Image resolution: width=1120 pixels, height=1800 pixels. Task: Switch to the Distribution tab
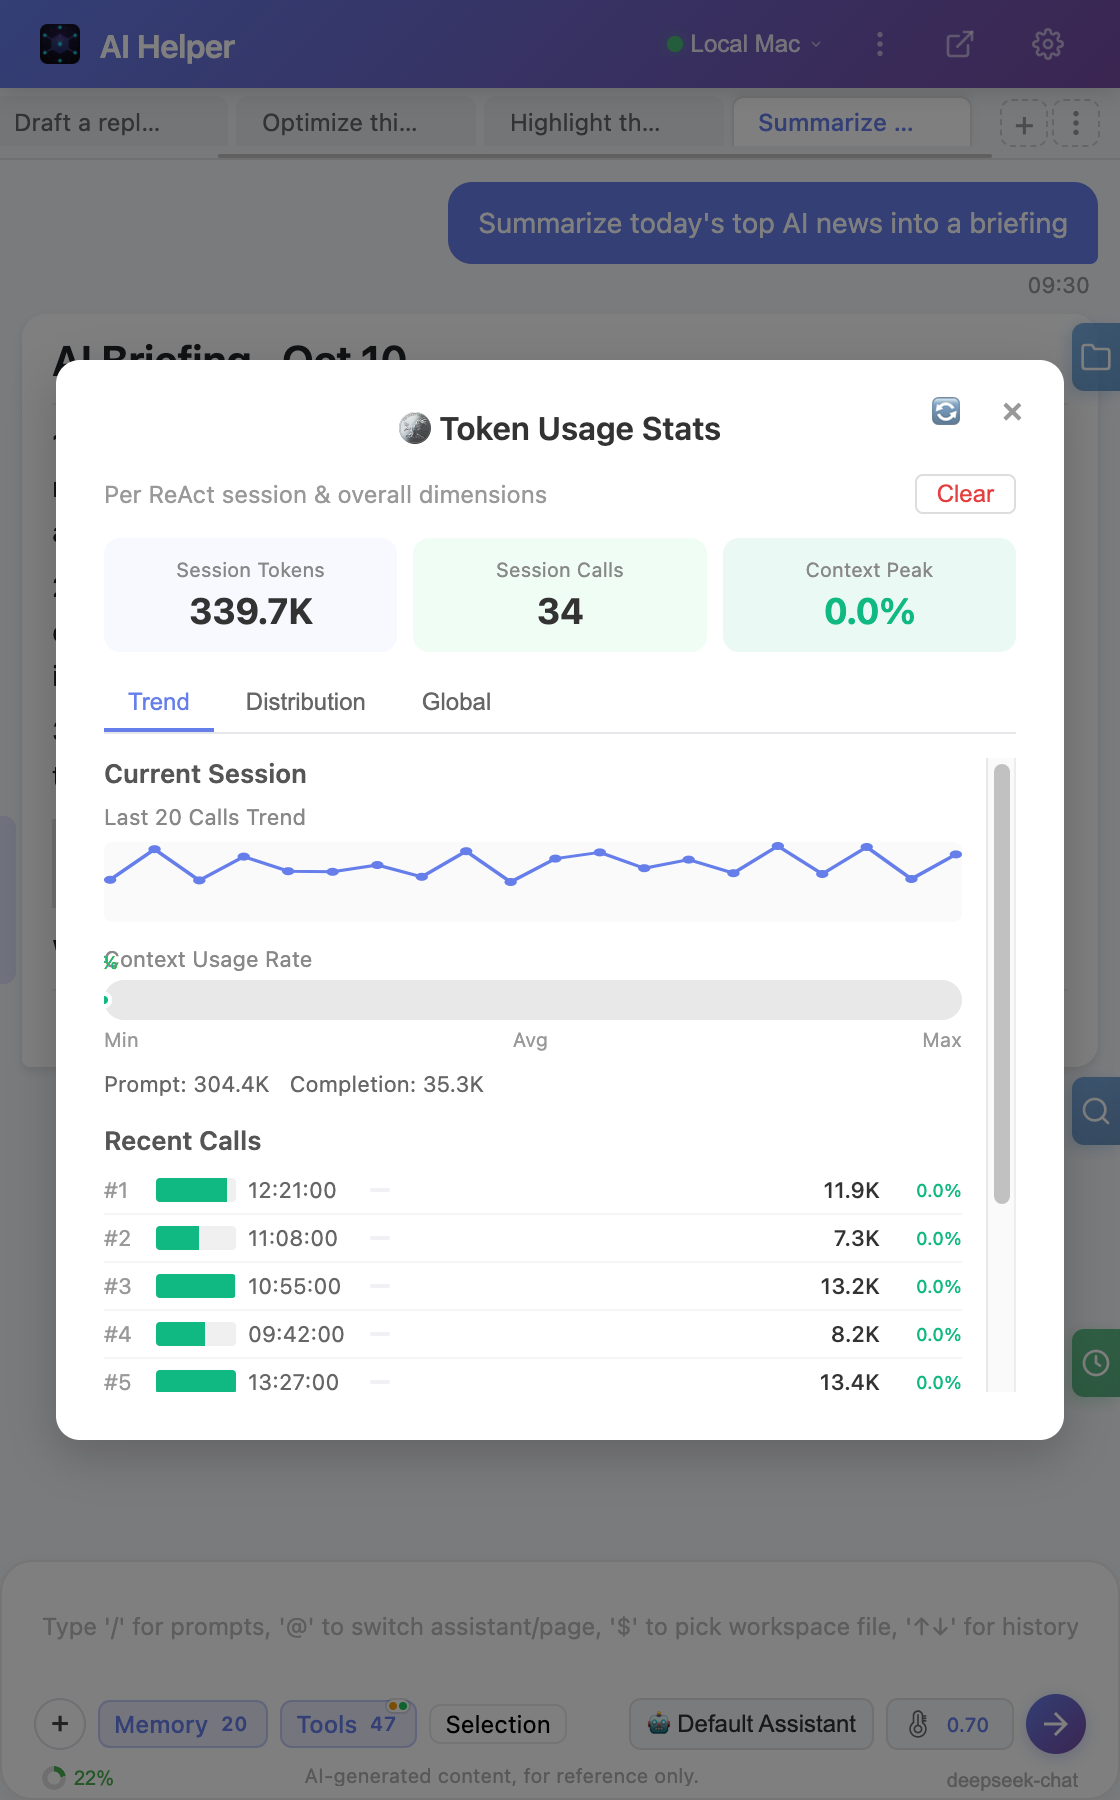coord(306,702)
